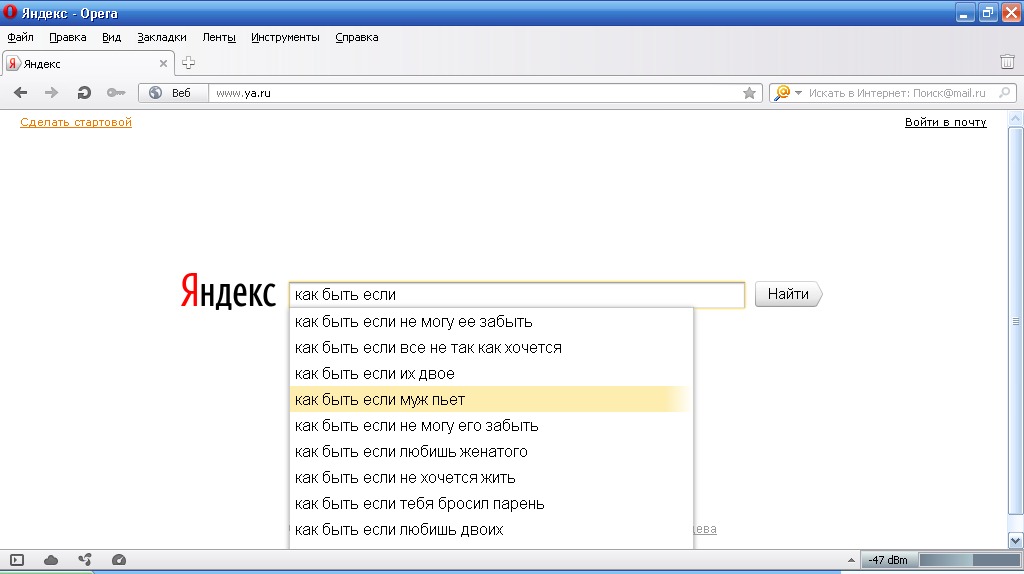The image size is (1024, 574).
Task: Open the Правка menu
Action: (67, 37)
